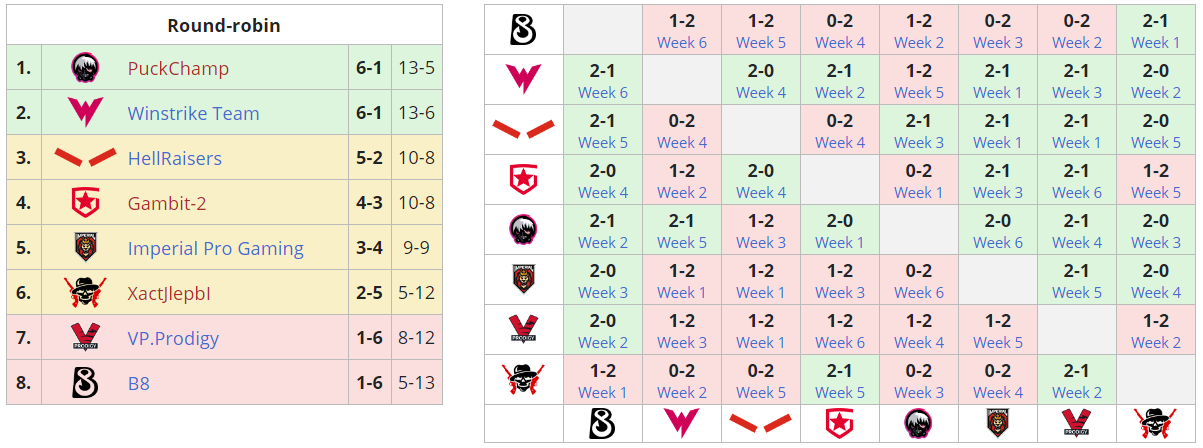Click Imperial Pro Gaming's logo in the standings

click(84, 248)
